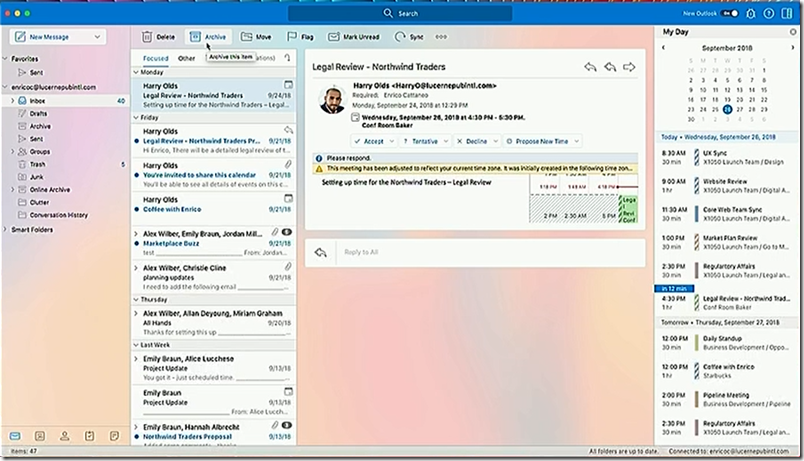Compose with the New Message button
This screenshot has width=804, height=461.
click(x=50, y=37)
